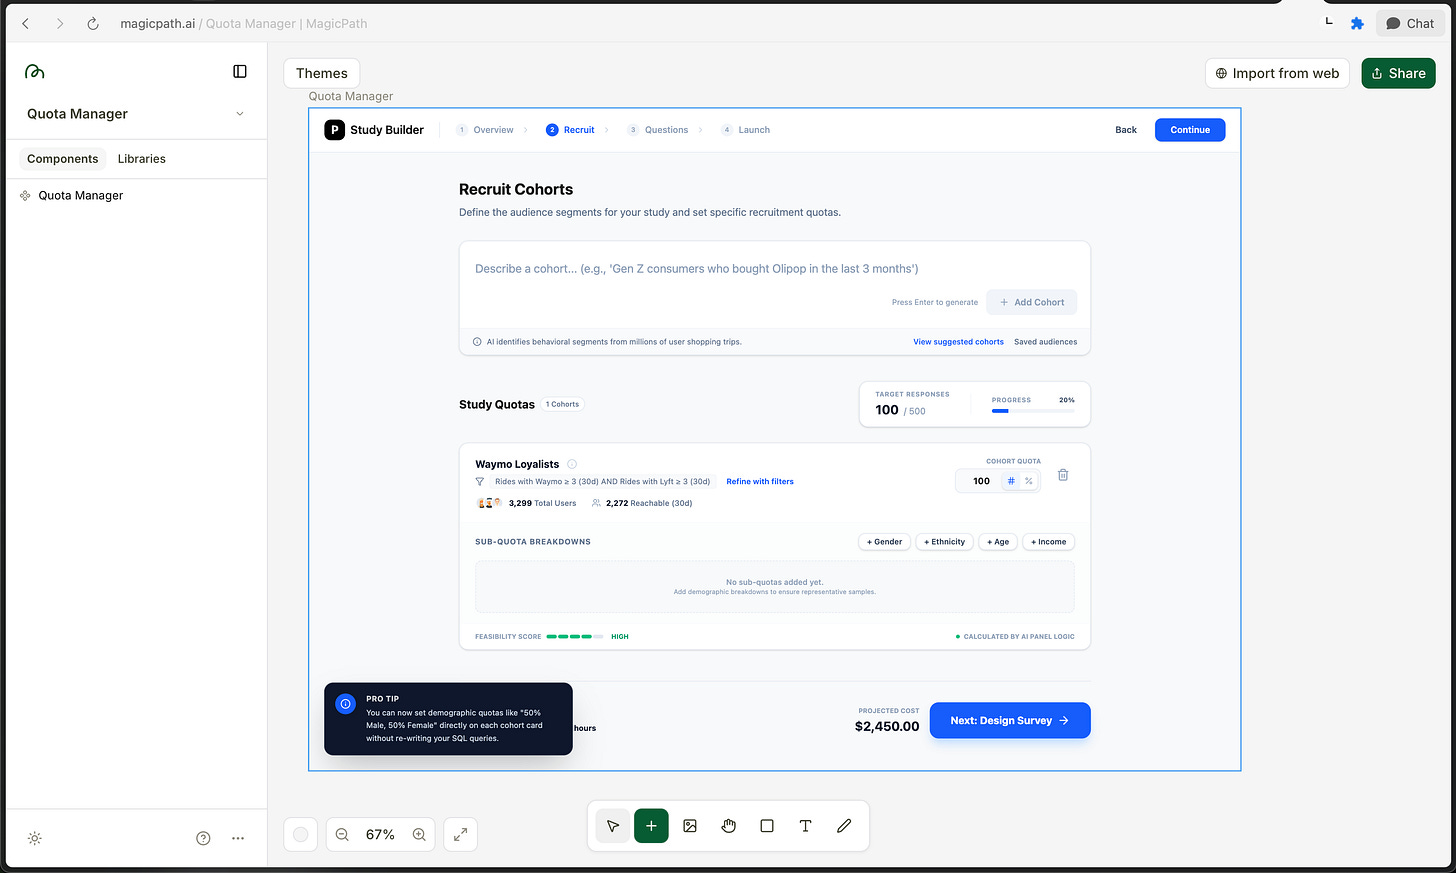The width and height of the screenshot is (1456, 873).
Task: Open the browser extensions puzzle icon
Action: [x=1357, y=23]
